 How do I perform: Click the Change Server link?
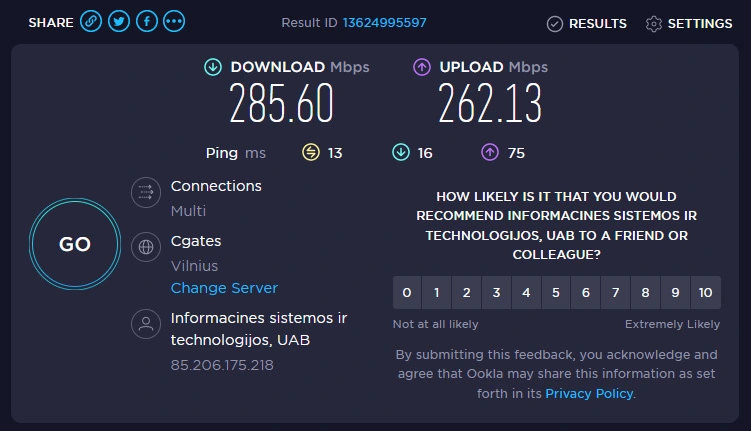point(224,288)
